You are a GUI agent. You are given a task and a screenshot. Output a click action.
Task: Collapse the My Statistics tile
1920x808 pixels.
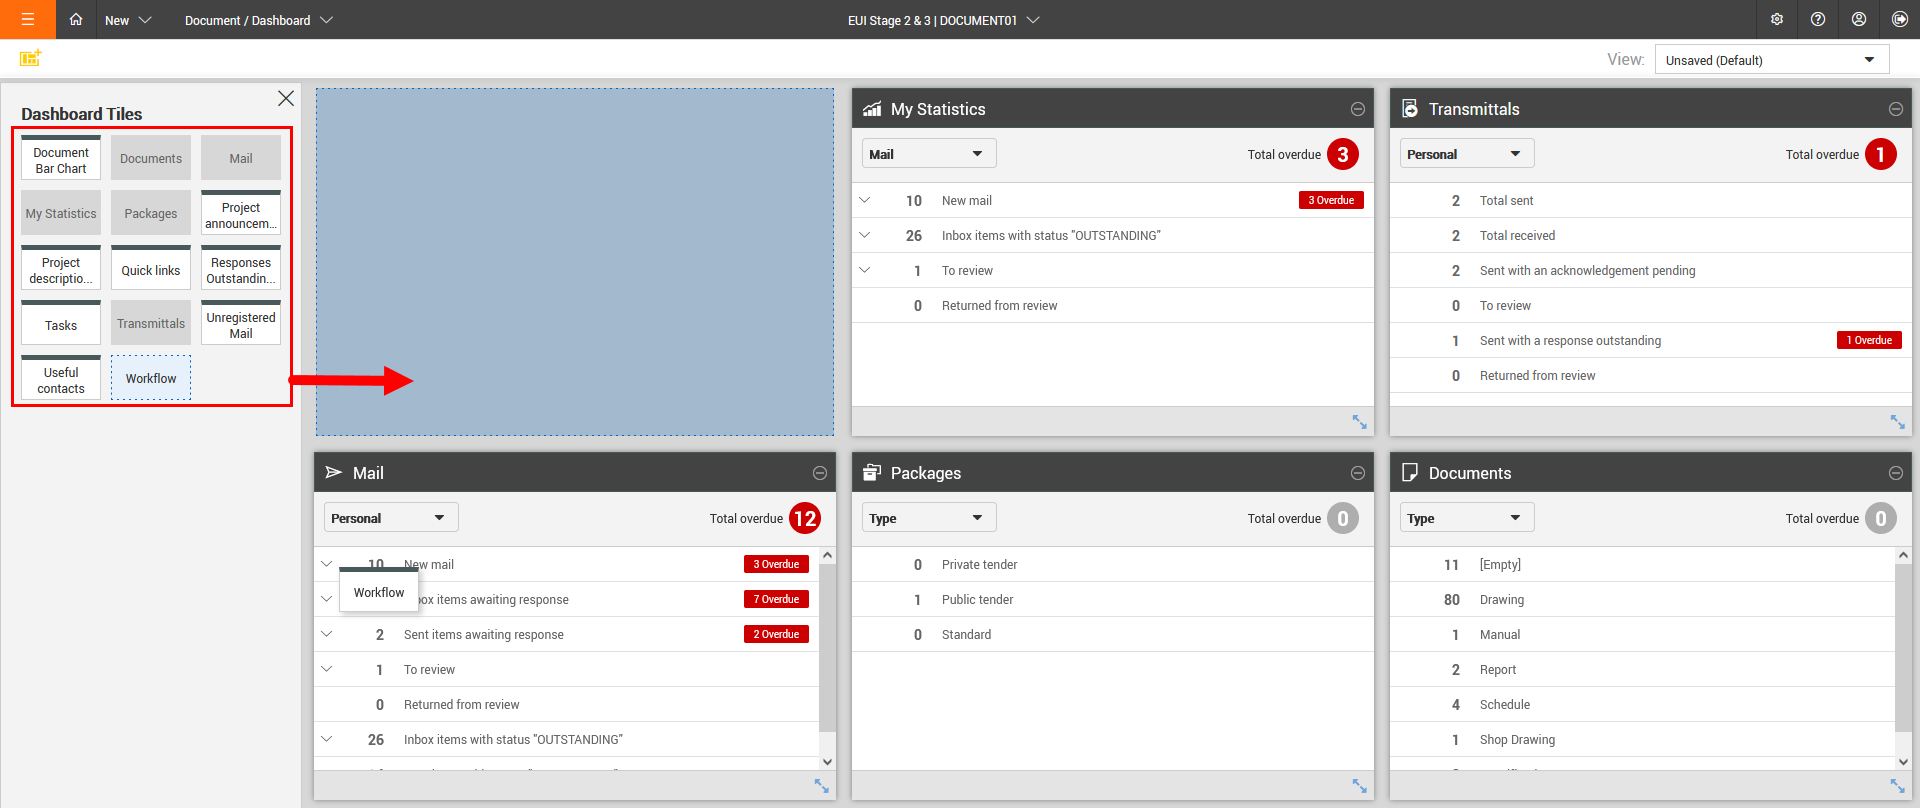pos(1358,109)
